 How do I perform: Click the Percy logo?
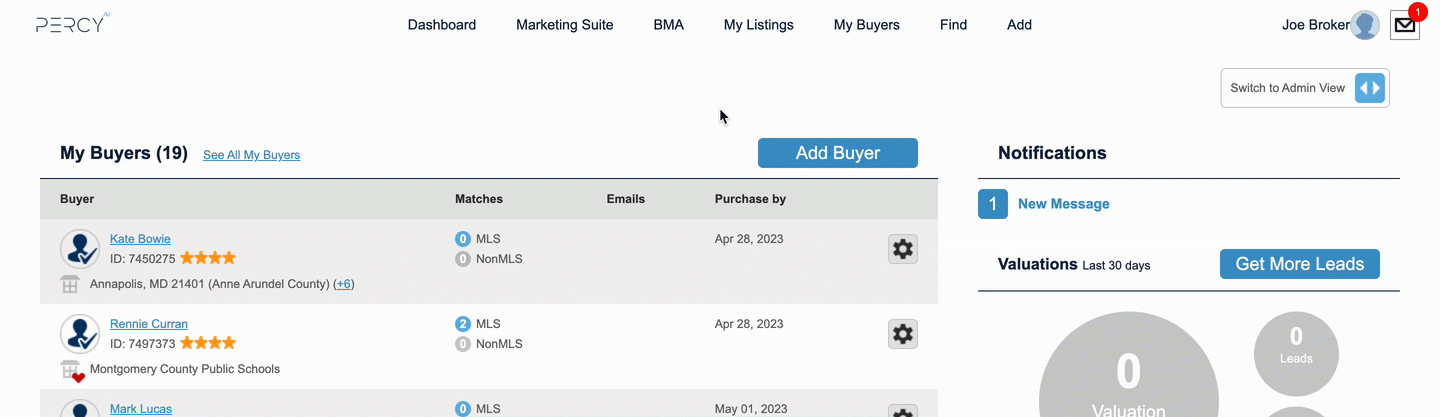[x=72, y=24]
